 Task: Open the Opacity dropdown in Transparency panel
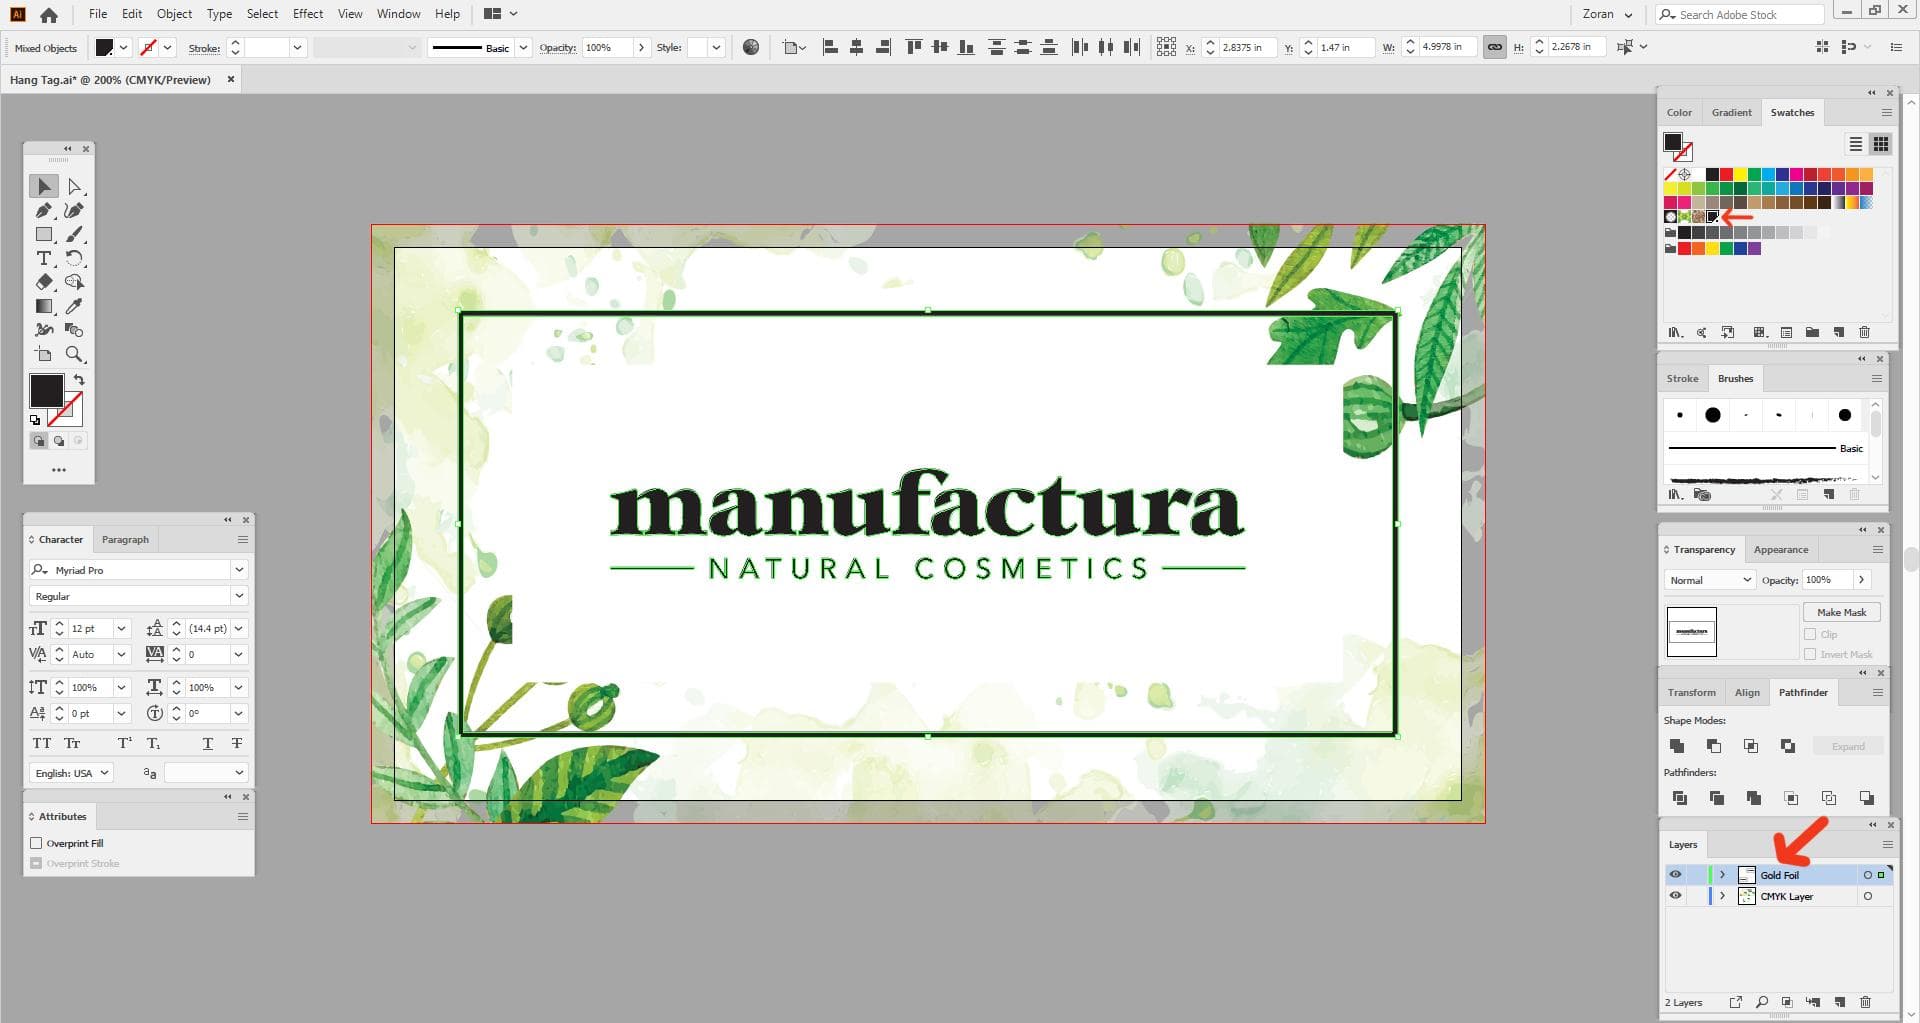[x=1861, y=579]
